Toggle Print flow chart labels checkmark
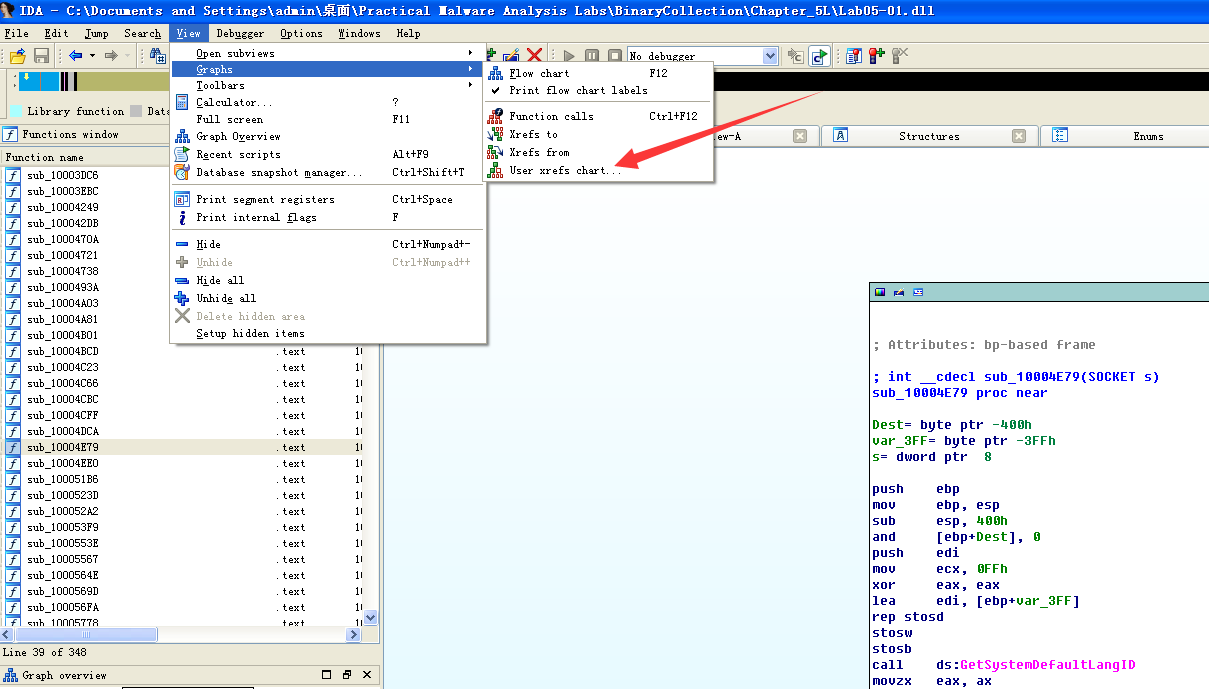The height and width of the screenshot is (689, 1209). coord(495,90)
